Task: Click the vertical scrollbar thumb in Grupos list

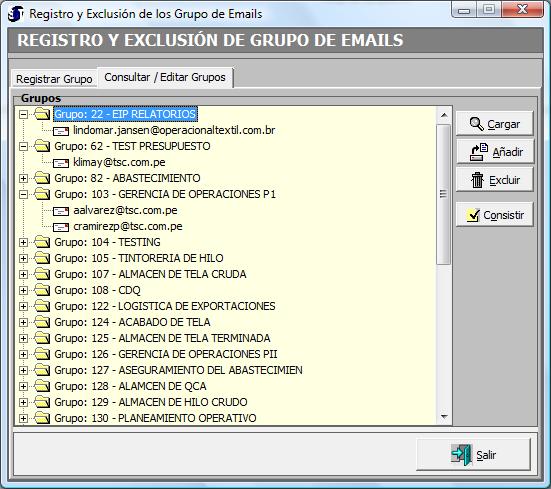Action: [443, 194]
